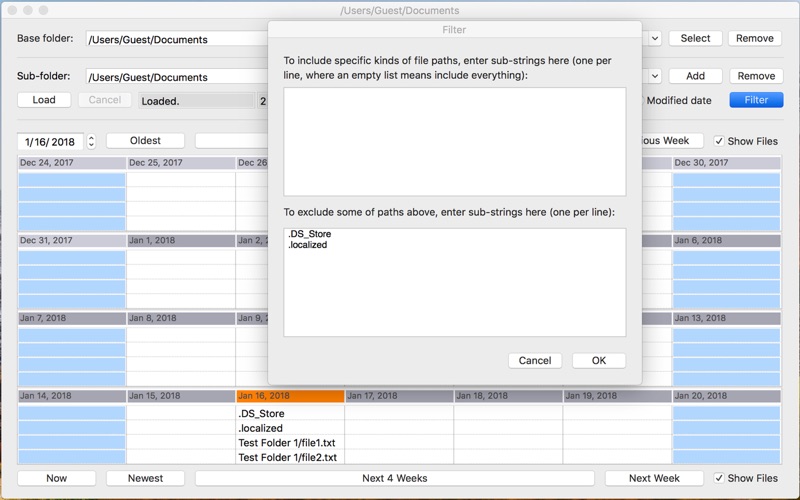Click Add next to Sub-folder
This screenshot has width=800, height=500.
coord(695,76)
